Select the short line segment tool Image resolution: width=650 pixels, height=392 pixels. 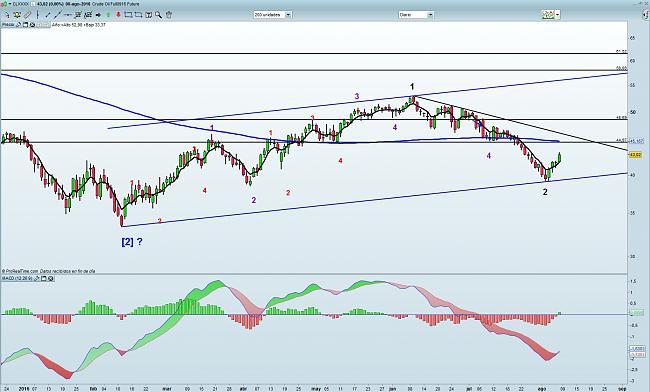(x=47, y=15)
